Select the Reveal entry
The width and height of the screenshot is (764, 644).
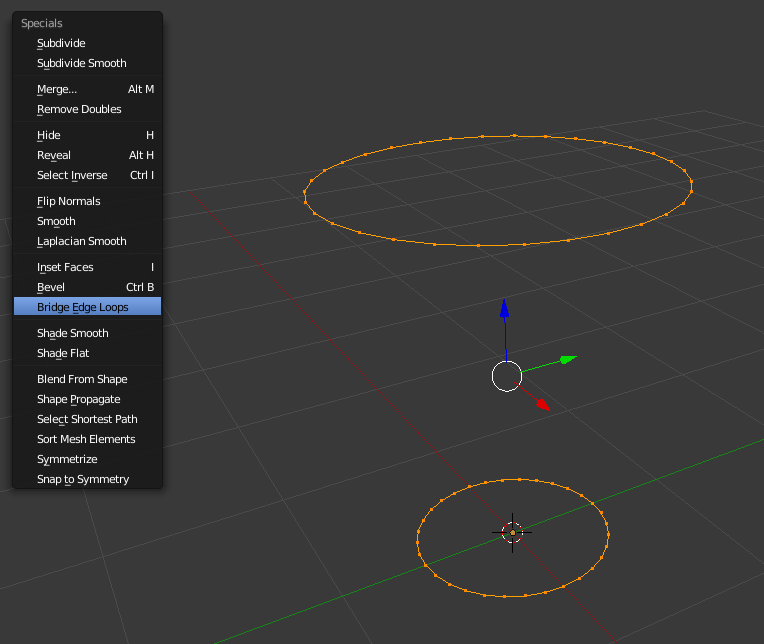(x=87, y=155)
